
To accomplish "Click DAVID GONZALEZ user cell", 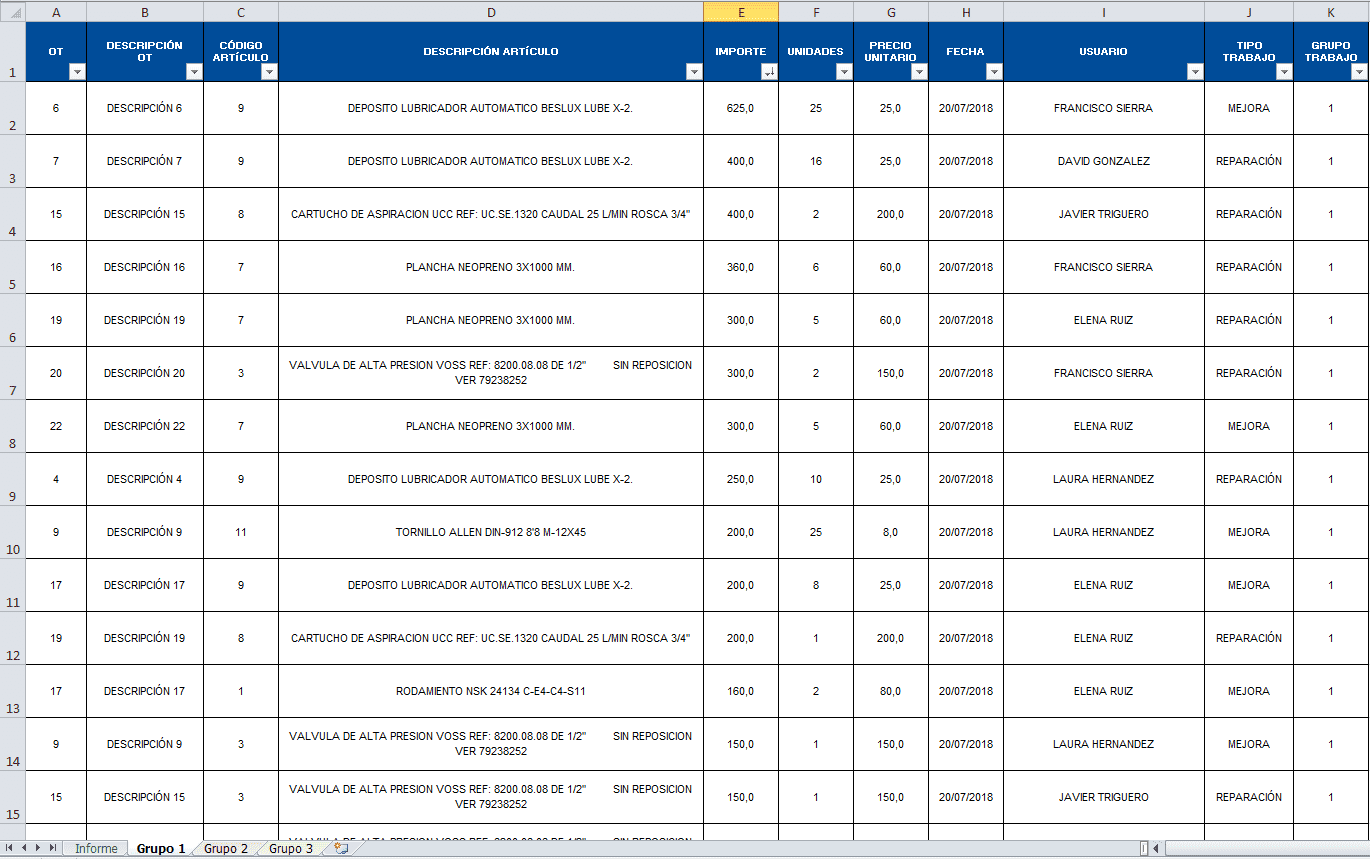I will coord(1104,161).
